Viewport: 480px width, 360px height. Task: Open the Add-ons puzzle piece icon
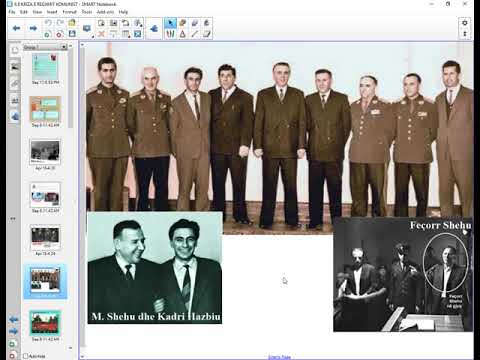point(154,29)
